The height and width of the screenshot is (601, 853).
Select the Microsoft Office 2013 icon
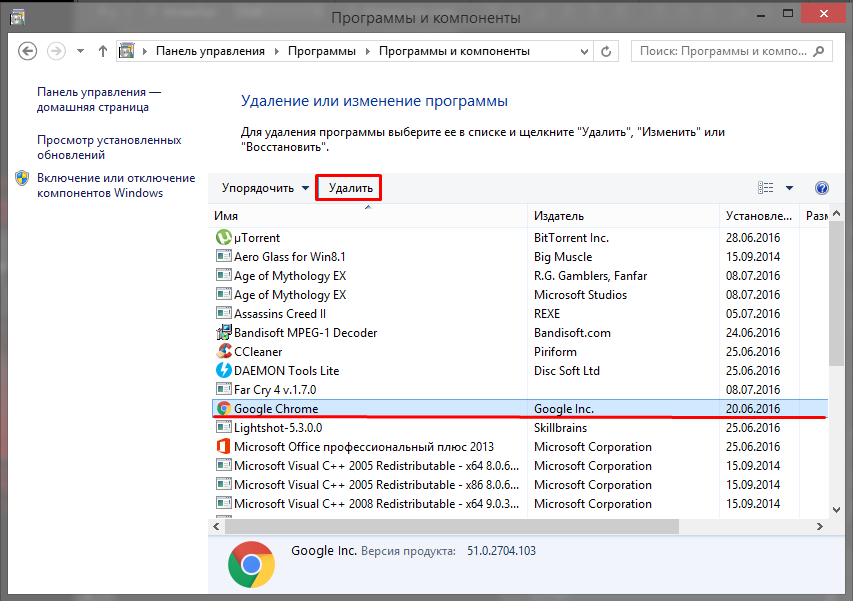[223, 447]
